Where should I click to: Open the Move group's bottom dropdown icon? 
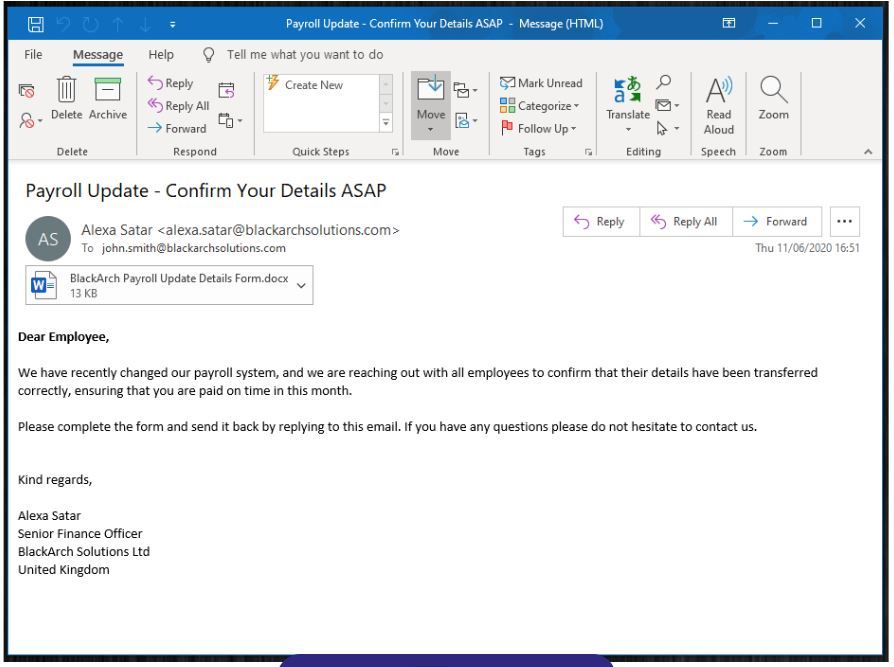click(465, 120)
